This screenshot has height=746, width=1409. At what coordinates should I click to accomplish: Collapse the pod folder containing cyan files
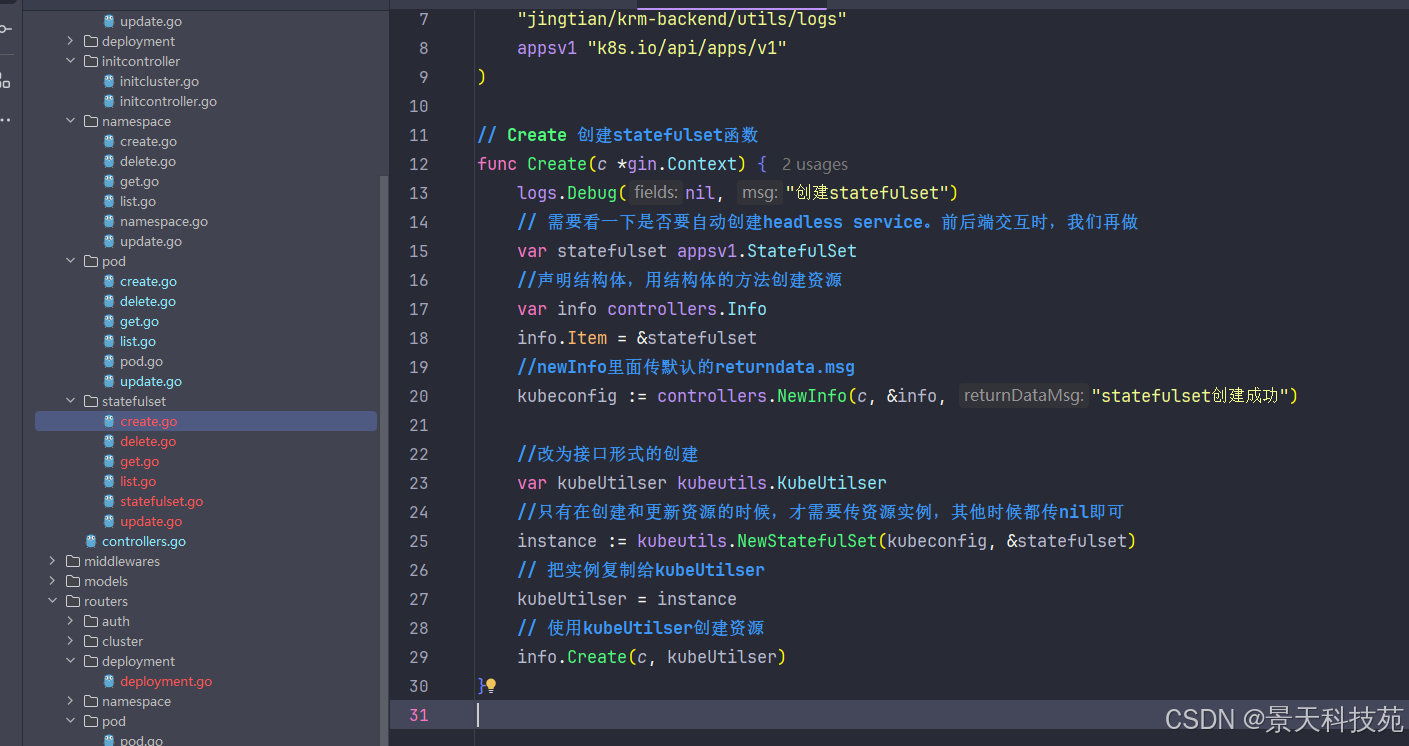pos(70,261)
